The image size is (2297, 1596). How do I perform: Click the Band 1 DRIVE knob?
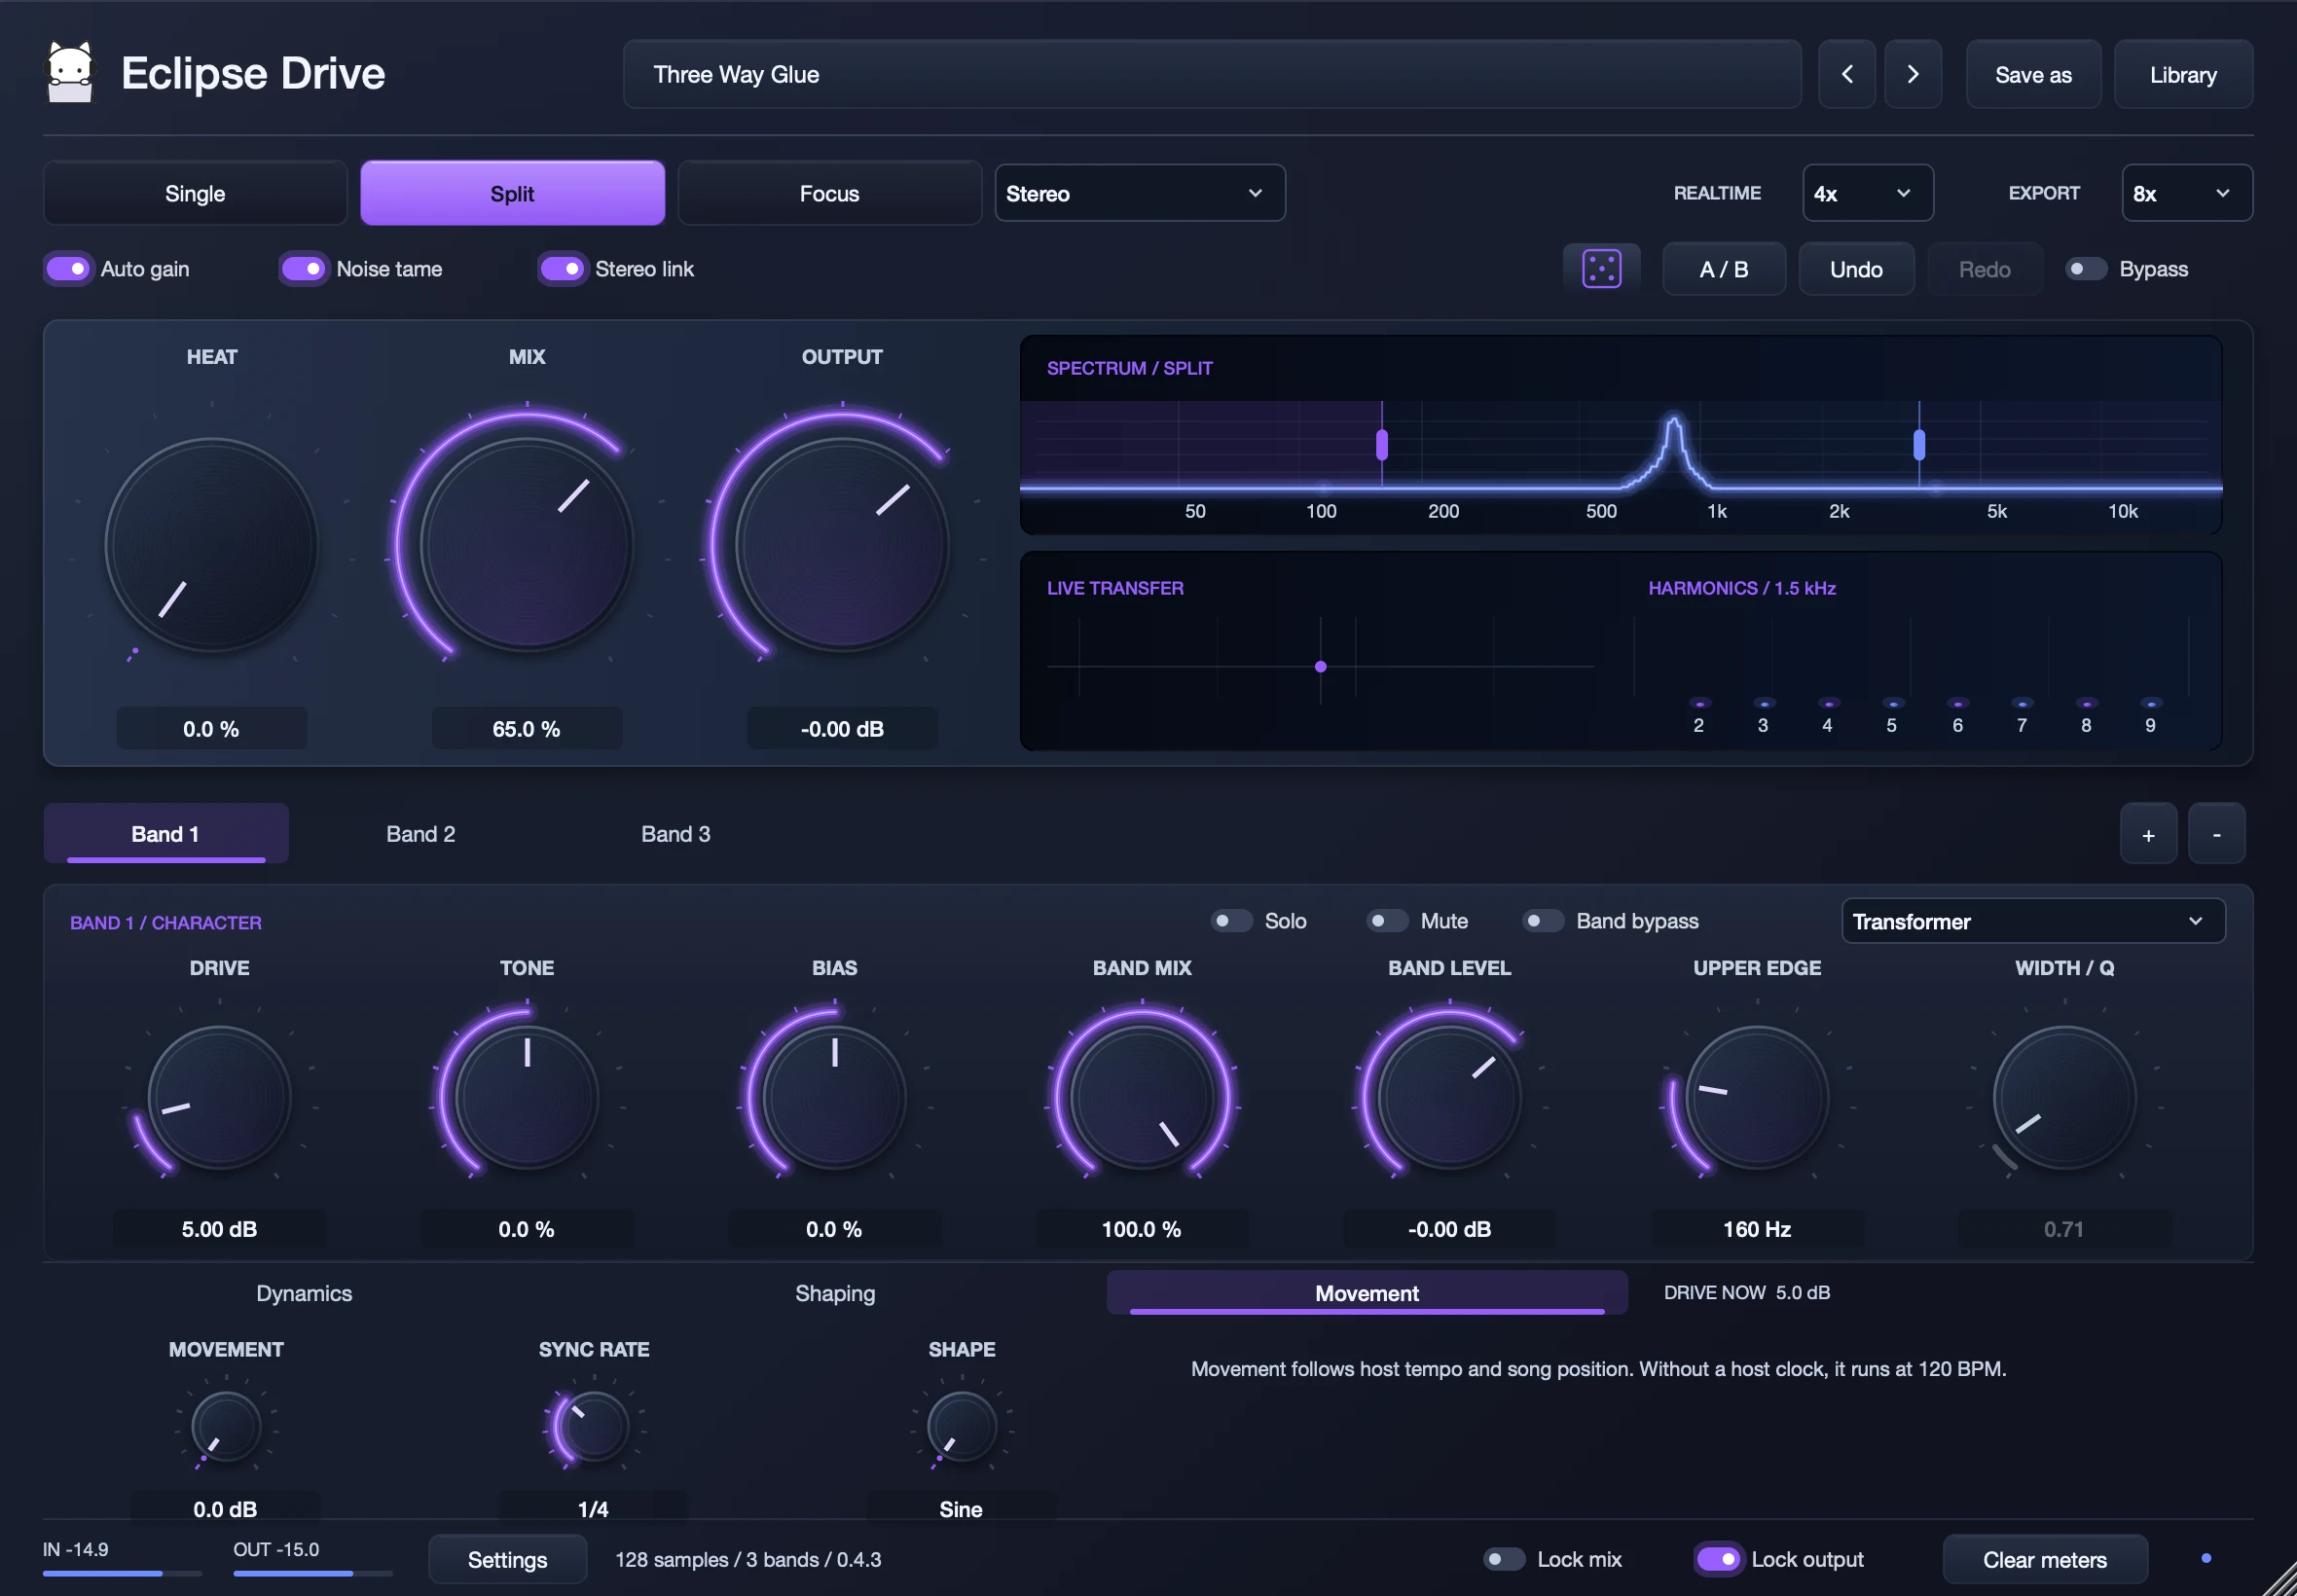219,1098
